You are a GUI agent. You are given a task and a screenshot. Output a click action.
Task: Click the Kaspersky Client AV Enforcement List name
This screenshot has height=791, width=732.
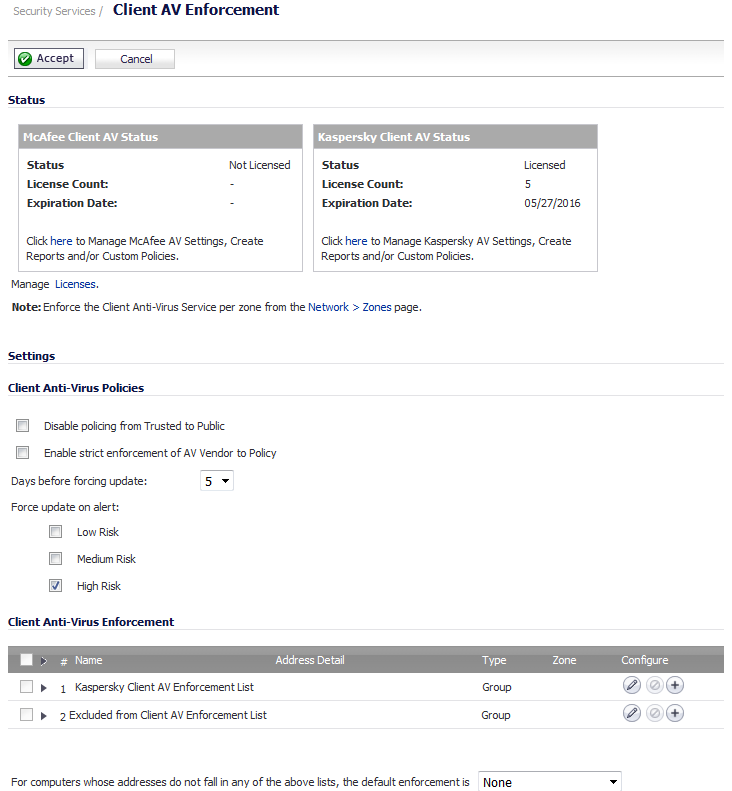(164, 687)
